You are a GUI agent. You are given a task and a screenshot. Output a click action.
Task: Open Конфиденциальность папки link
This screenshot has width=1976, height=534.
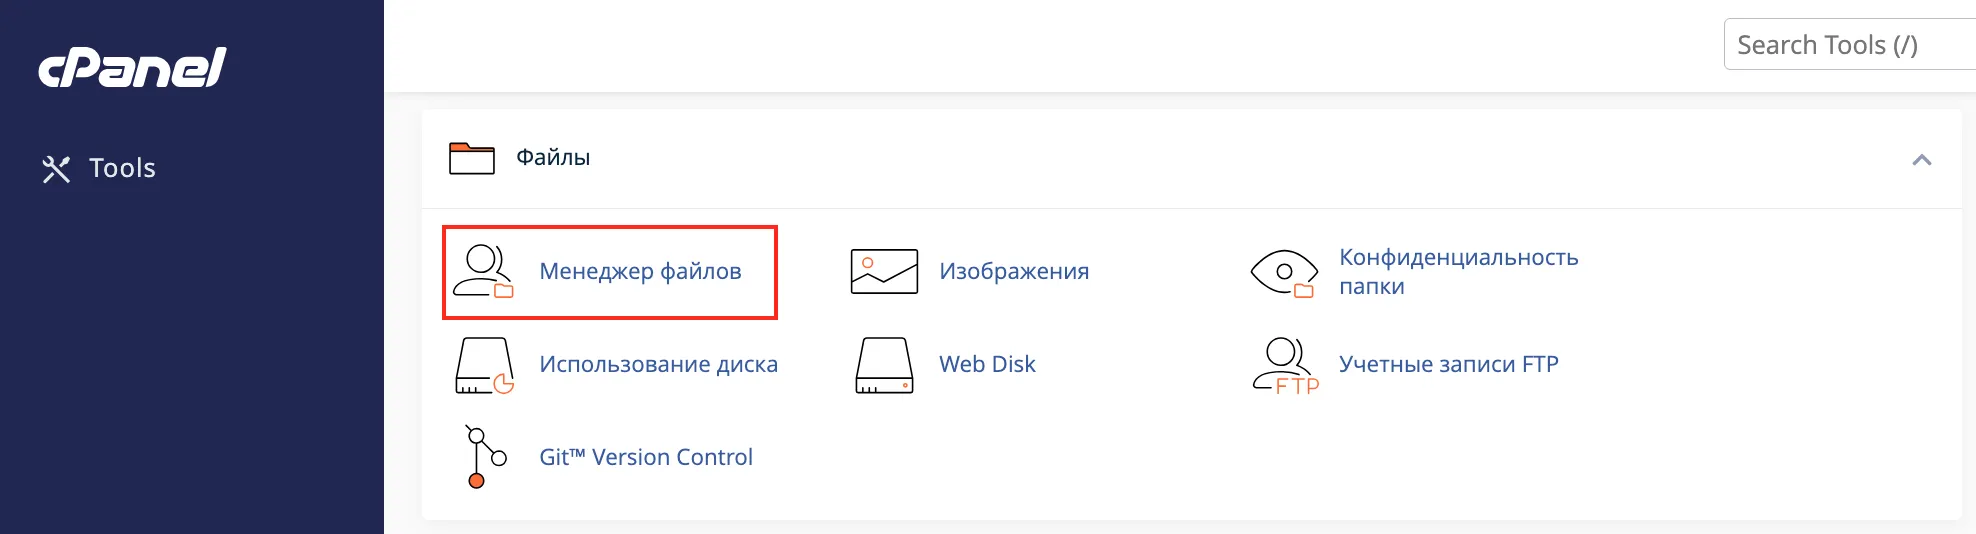(1458, 271)
